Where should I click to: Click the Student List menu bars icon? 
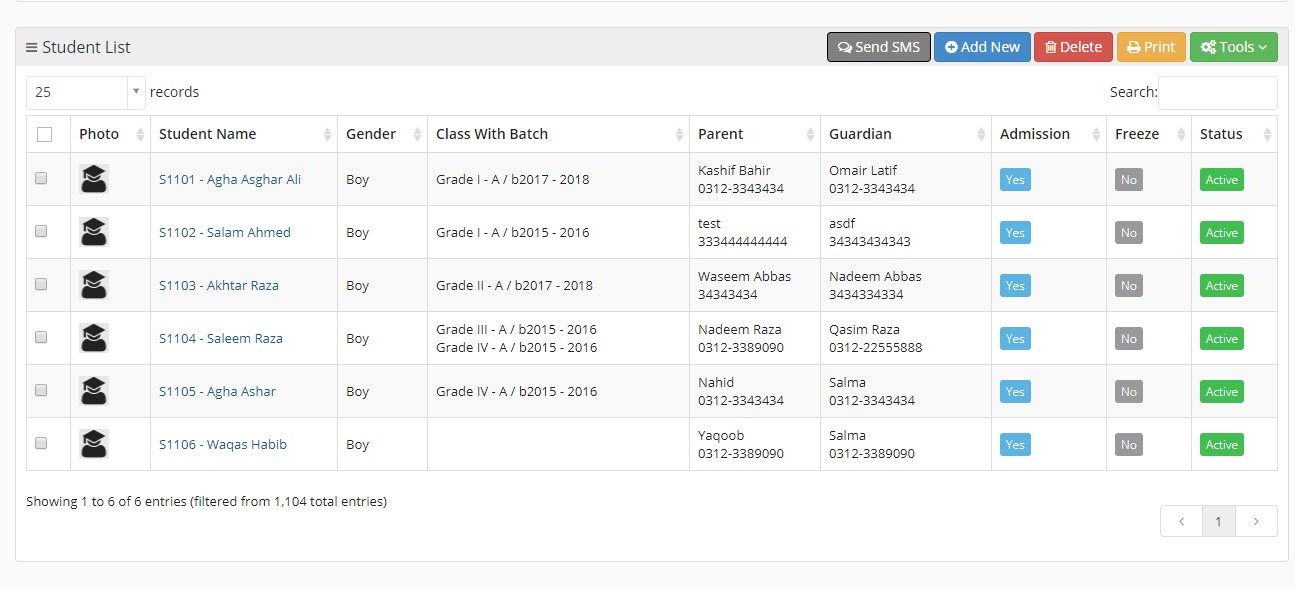click(32, 47)
